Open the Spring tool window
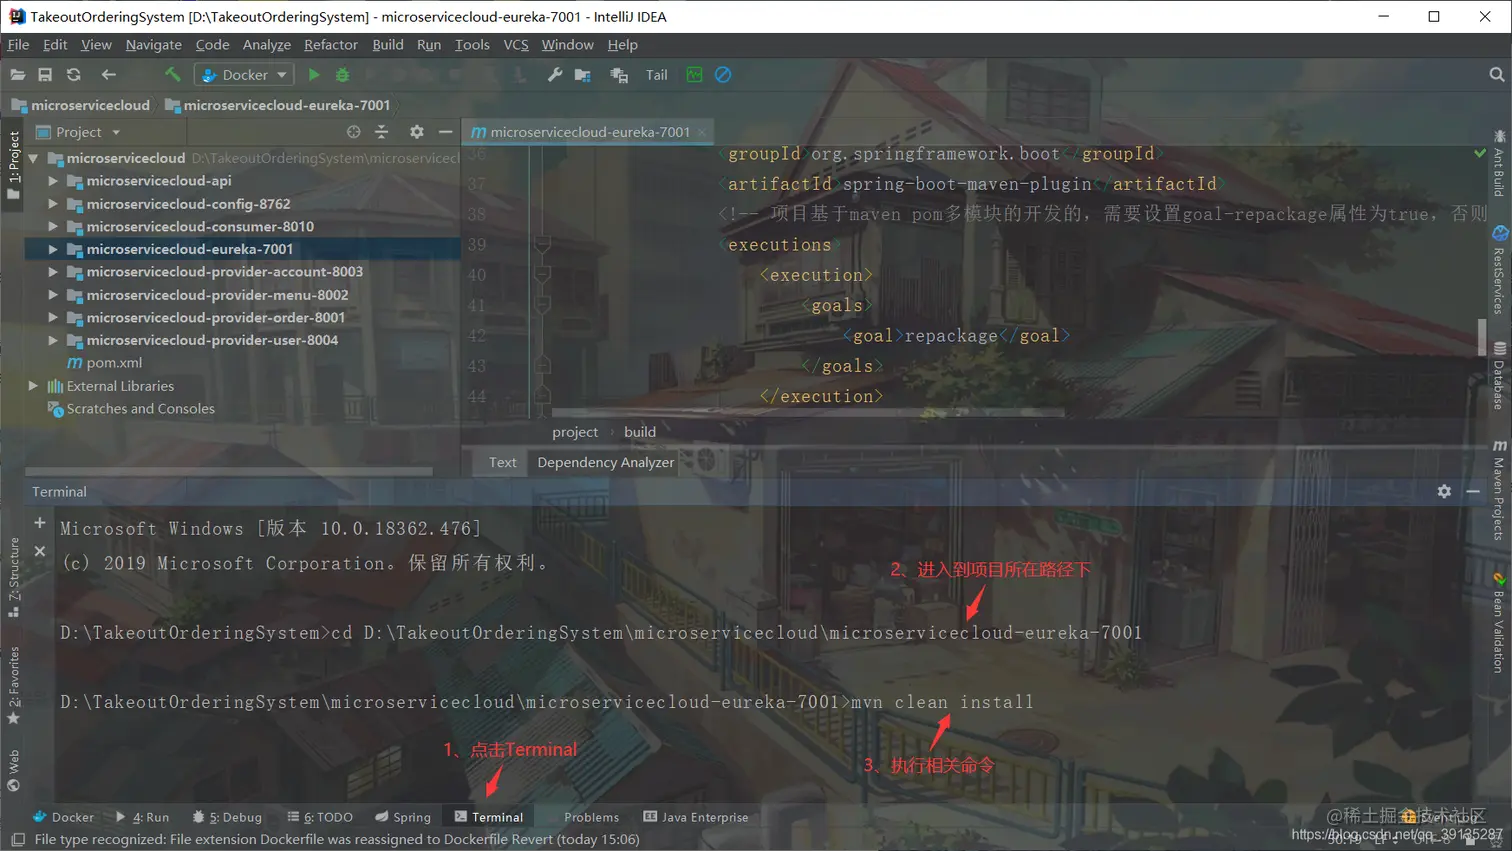This screenshot has width=1512, height=851. pyautogui.click(x=403, y=817)
